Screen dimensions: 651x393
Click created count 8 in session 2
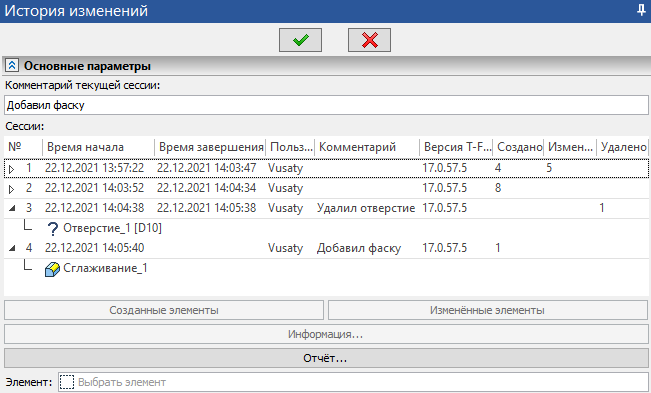click(498, 188)
